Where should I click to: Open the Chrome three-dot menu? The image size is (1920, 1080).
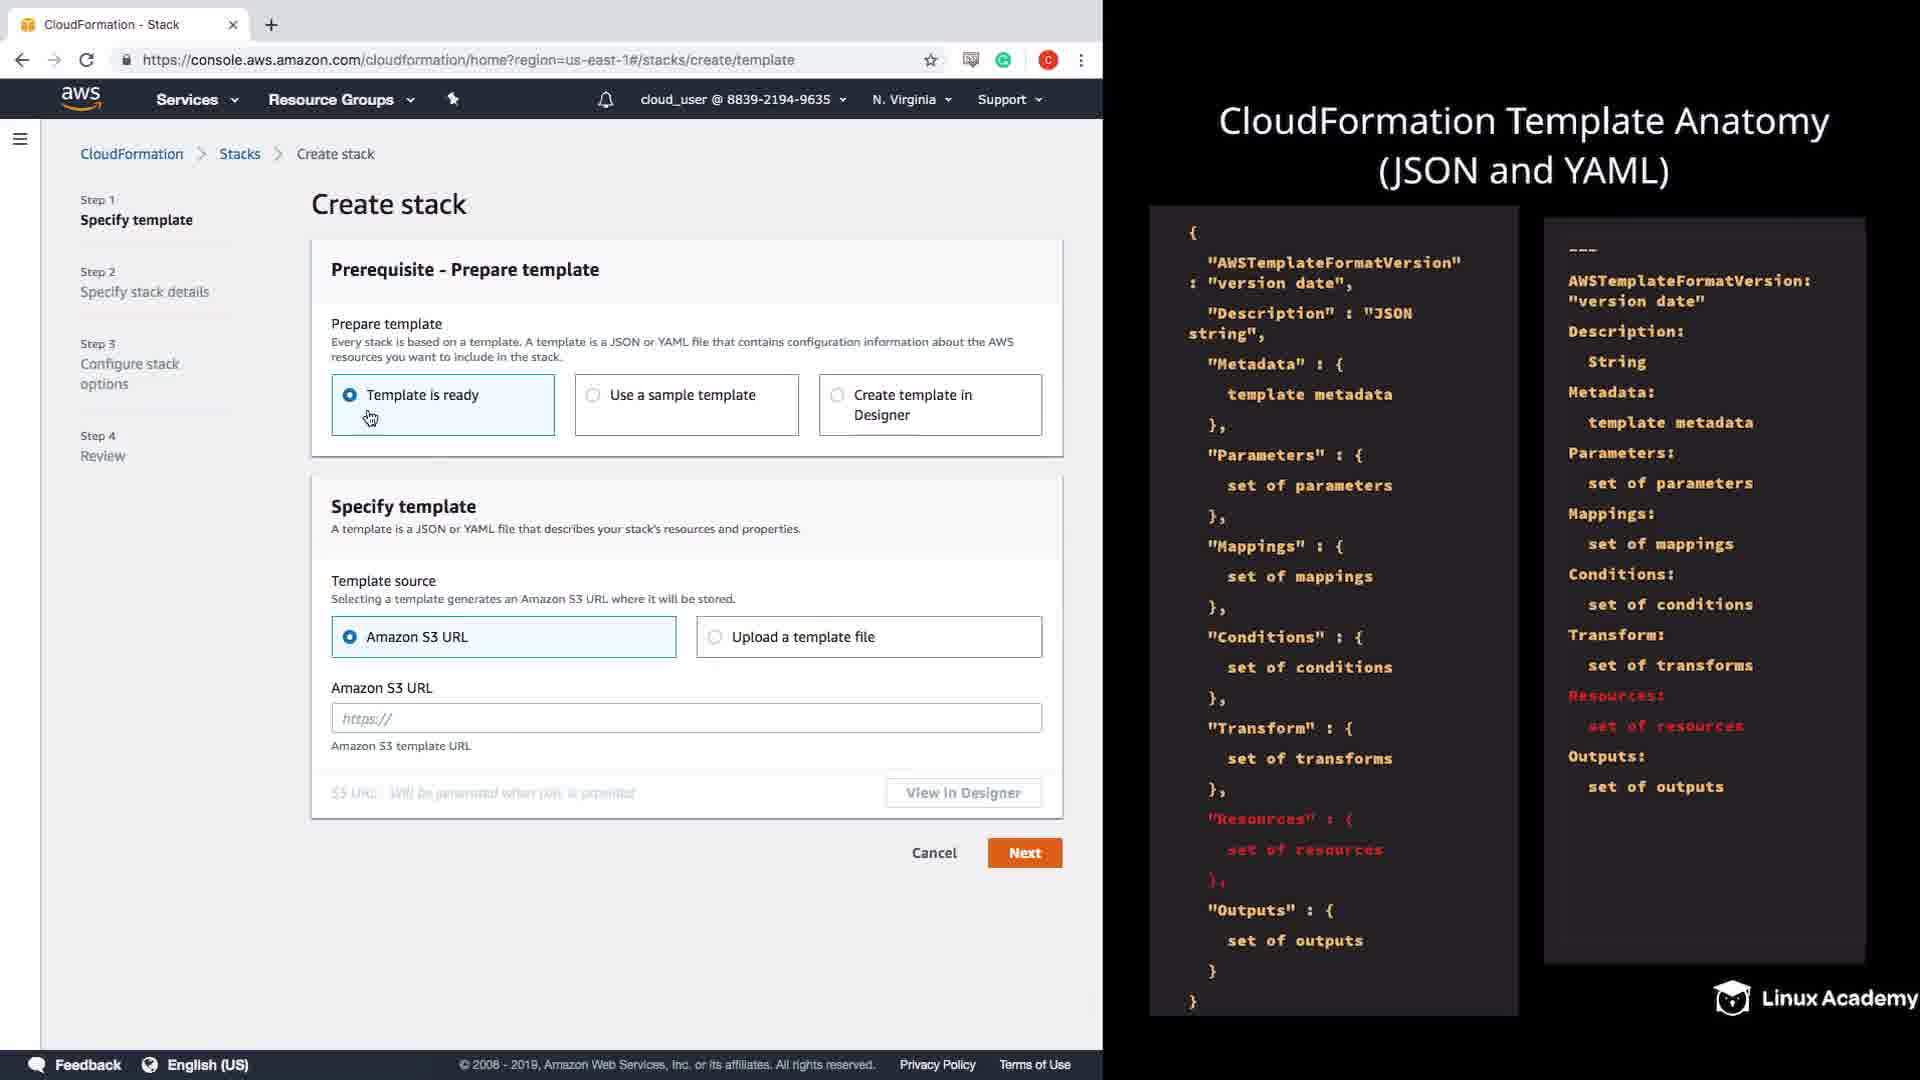[1081, 60]
